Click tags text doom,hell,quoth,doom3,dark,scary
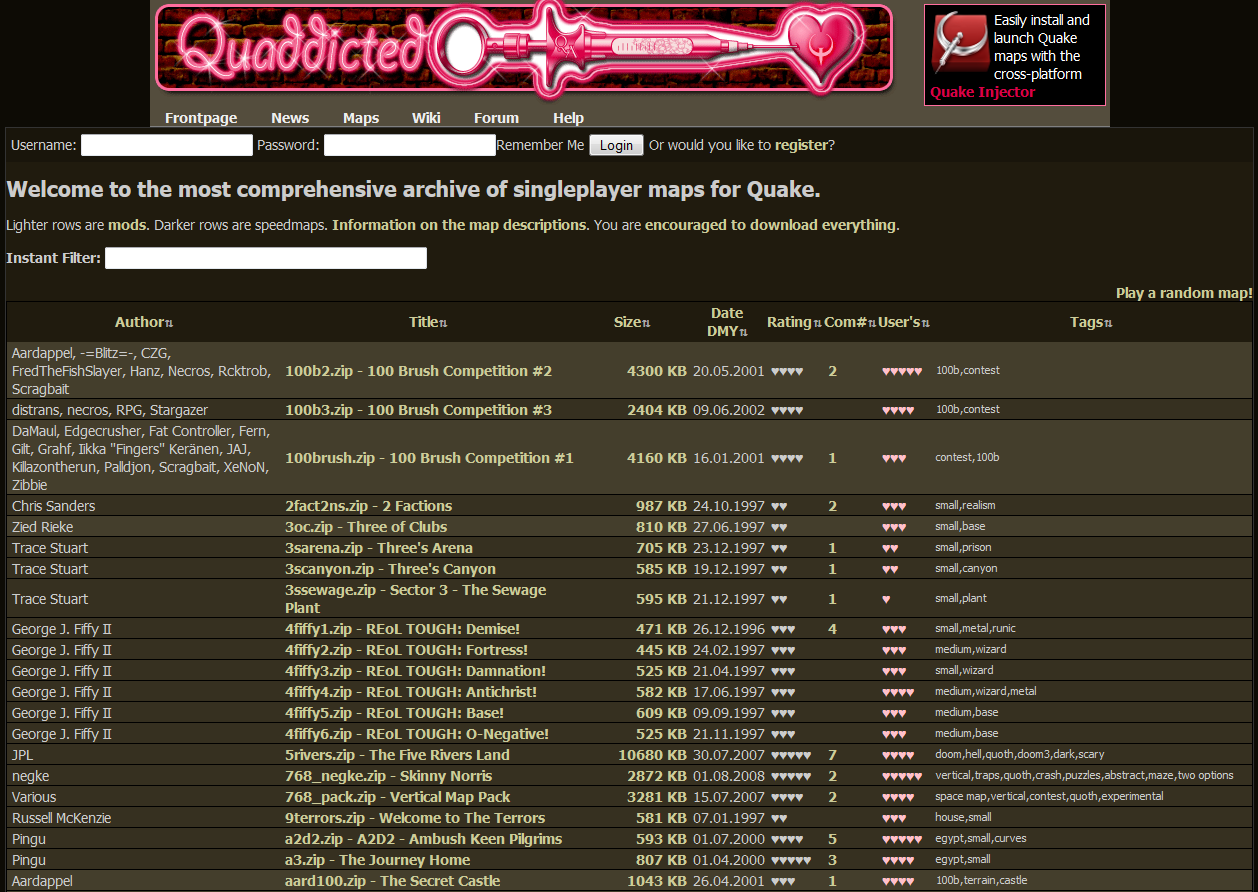1258x892 pixels. click(x=1020, y=755)
